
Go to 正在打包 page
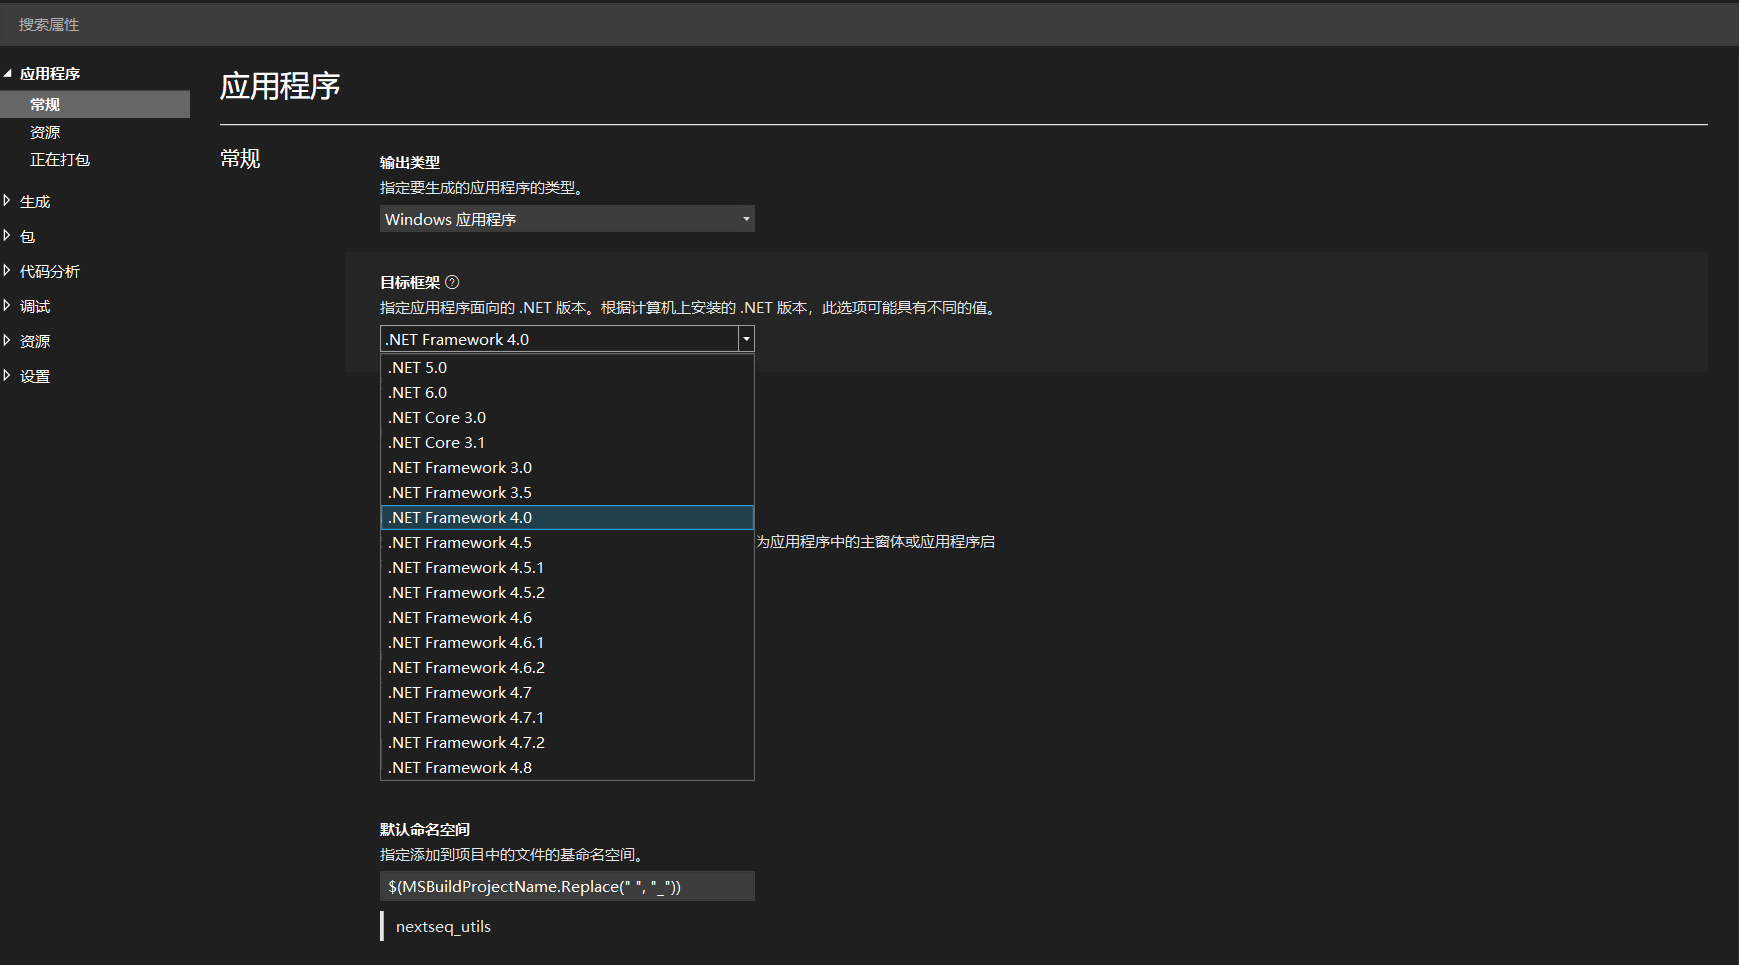pos(60,159)
